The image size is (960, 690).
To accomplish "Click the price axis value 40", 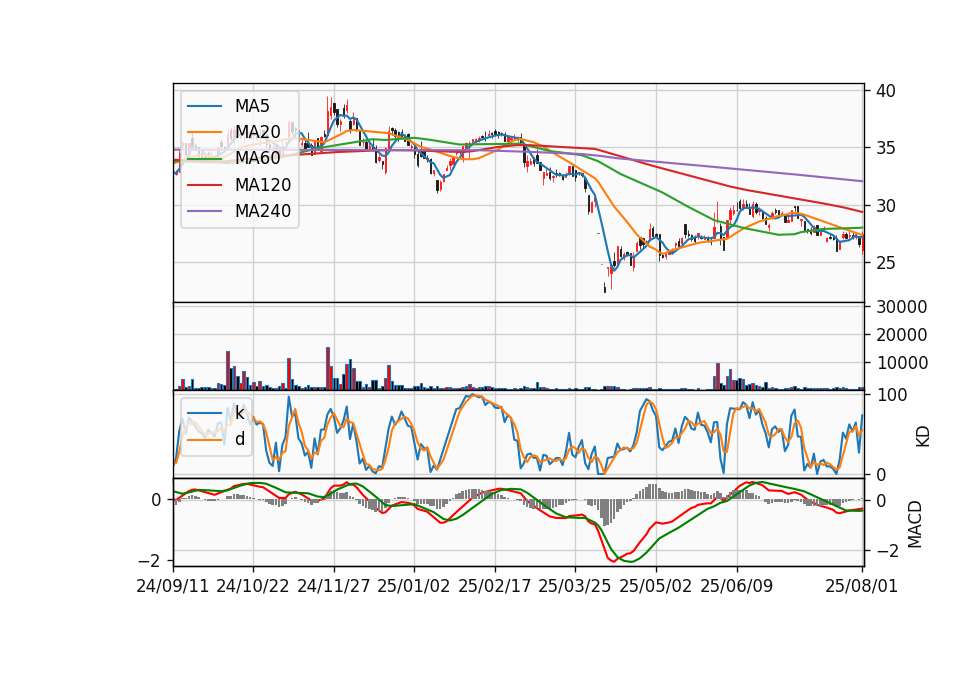I will tap(886, 91).
